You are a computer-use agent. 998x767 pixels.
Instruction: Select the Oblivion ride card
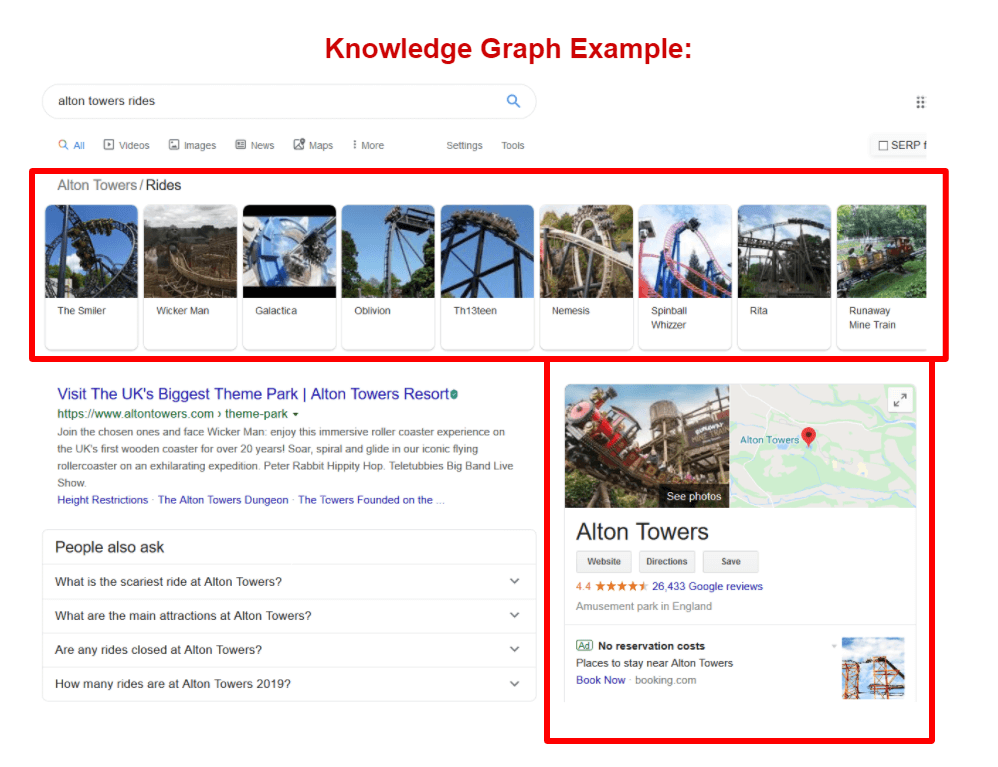pos(388,276)
